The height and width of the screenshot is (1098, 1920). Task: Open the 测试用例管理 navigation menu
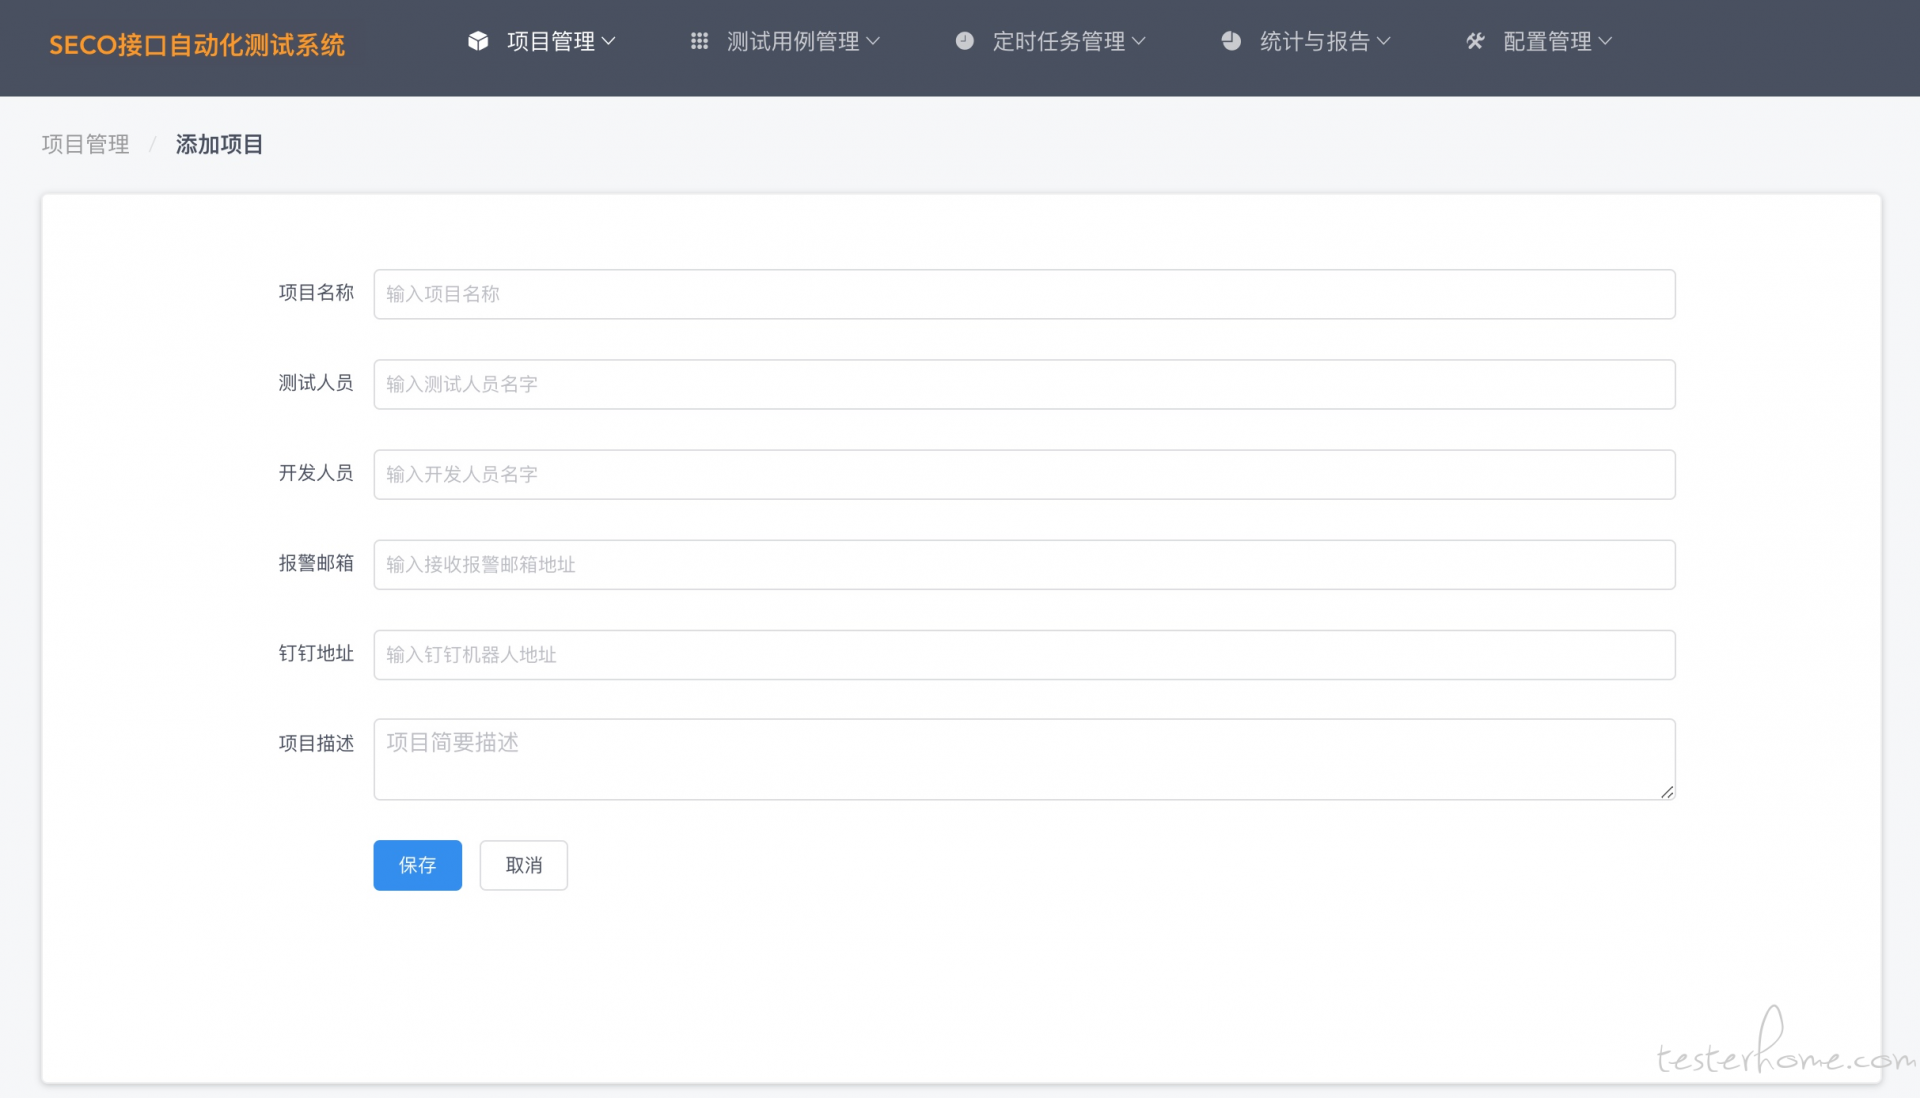pyautogui.click(x=786, y=41)
